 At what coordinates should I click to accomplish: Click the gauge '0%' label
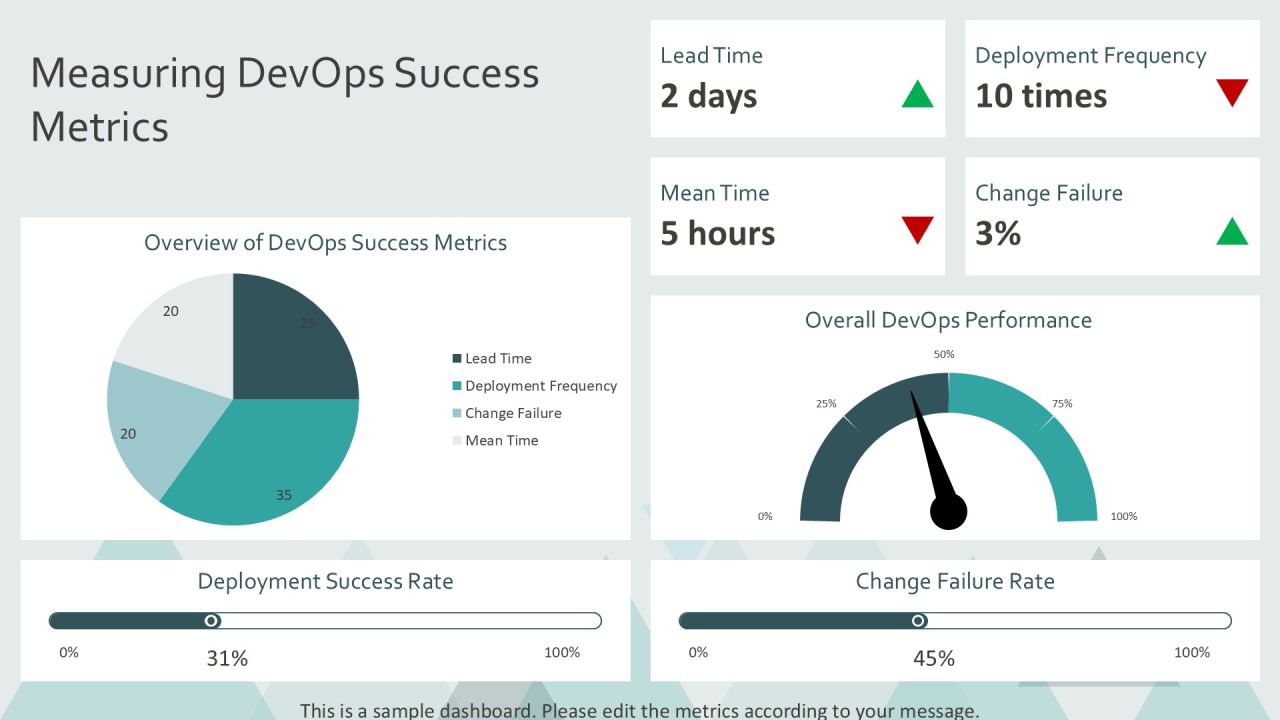pos(765,516)
